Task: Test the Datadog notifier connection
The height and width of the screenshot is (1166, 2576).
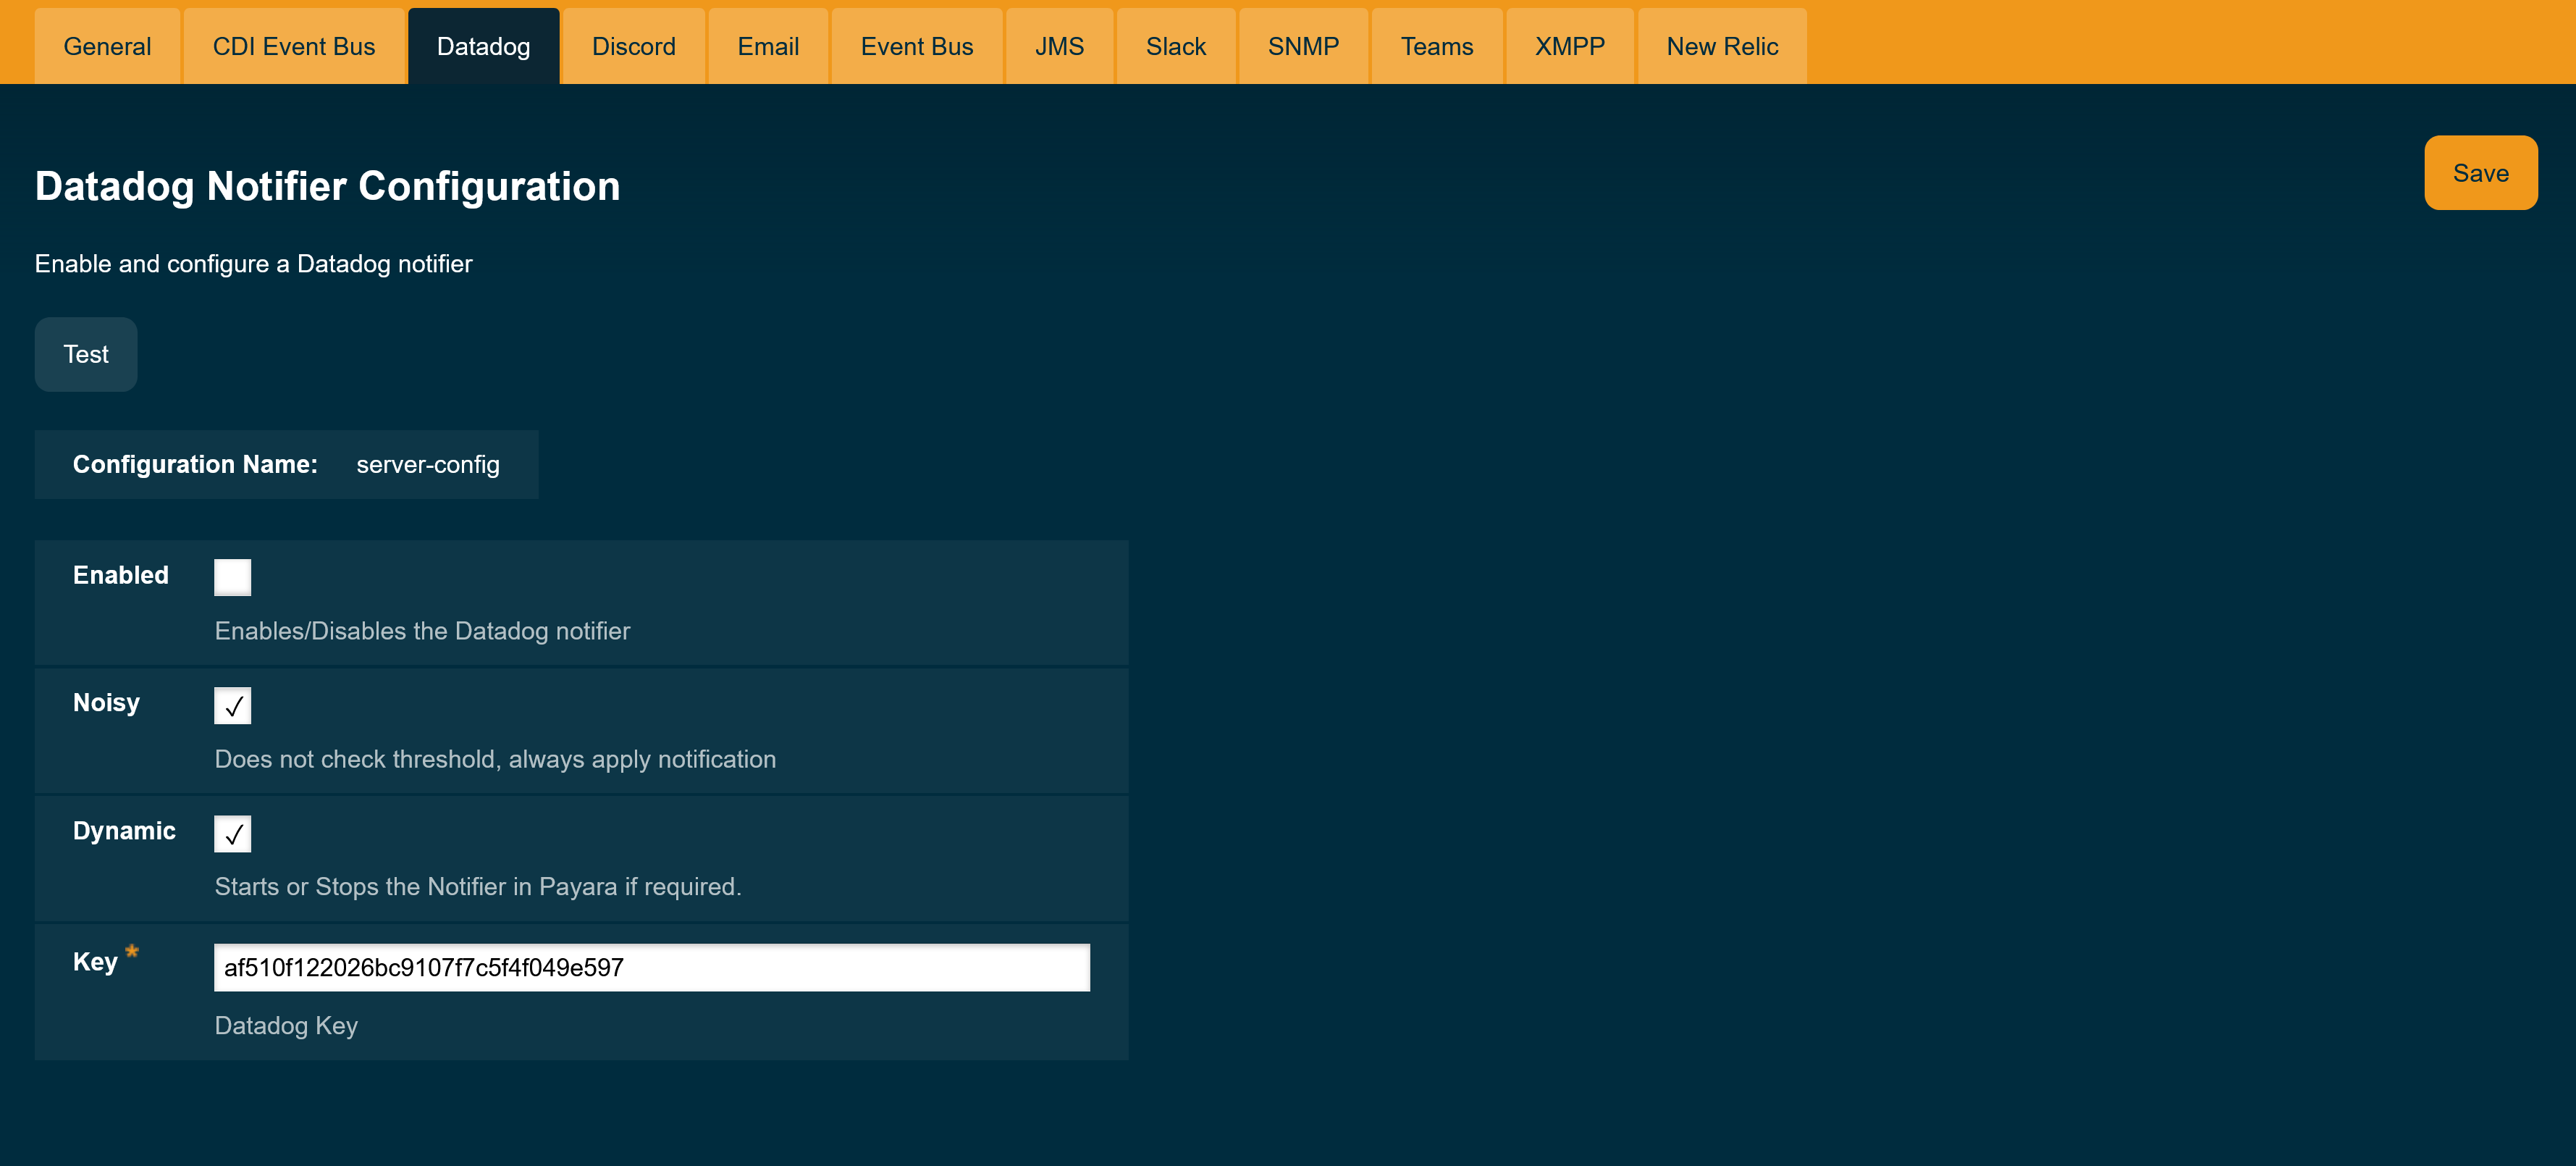Action: 85,354
